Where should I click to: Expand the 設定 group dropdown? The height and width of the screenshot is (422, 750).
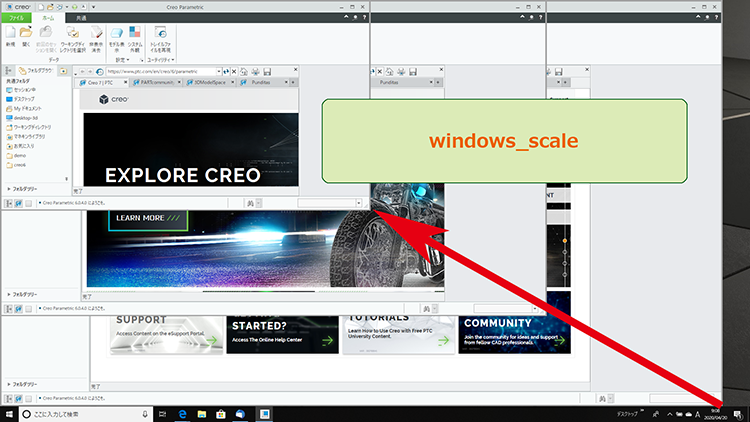tap(122, 60)
